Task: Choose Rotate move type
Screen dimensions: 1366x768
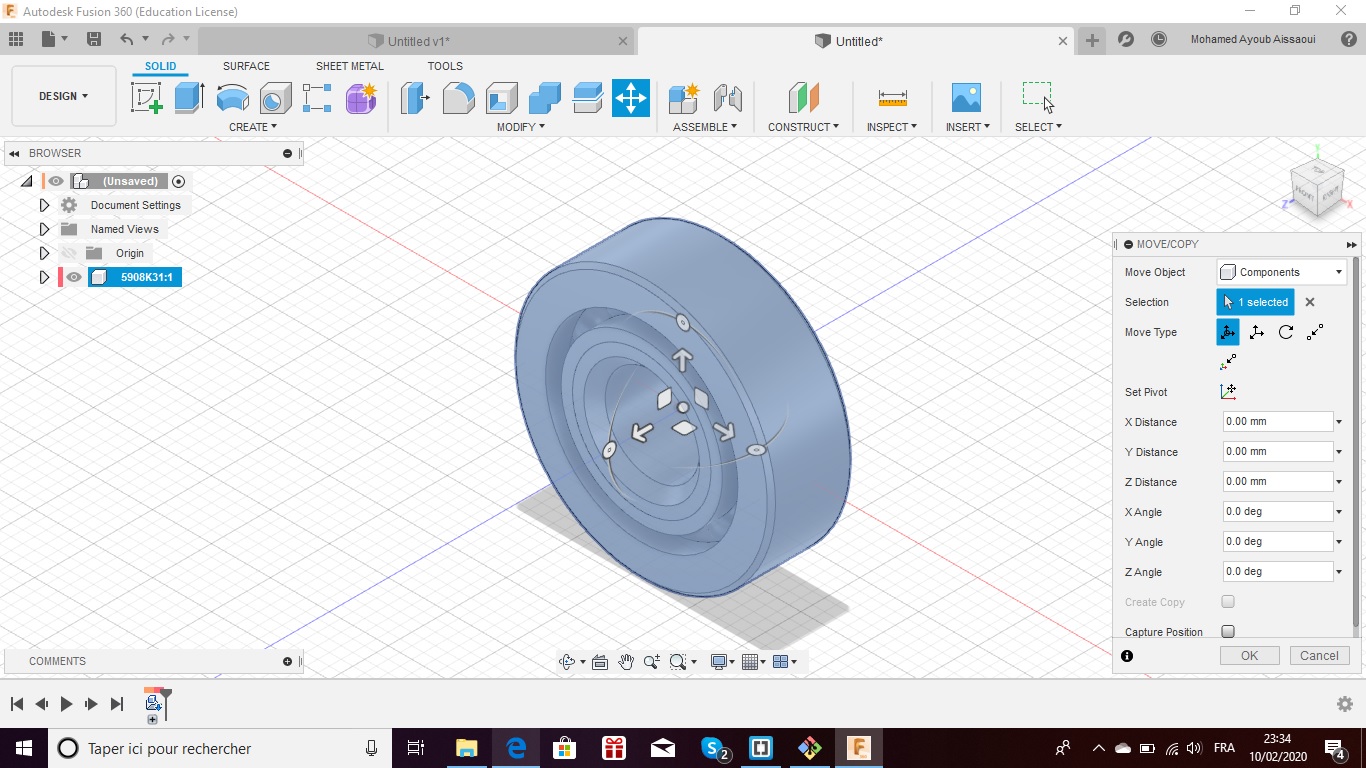Action: pos(1286,332)
